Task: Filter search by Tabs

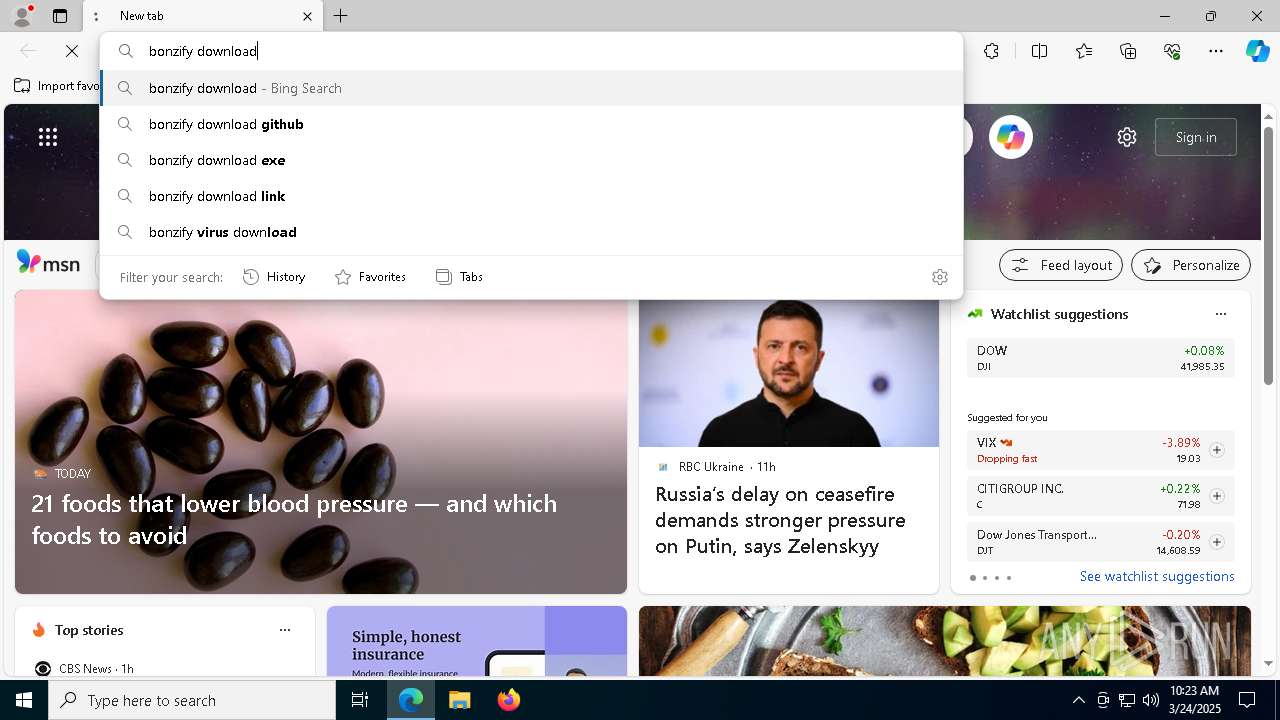Action: pos(459,277)
